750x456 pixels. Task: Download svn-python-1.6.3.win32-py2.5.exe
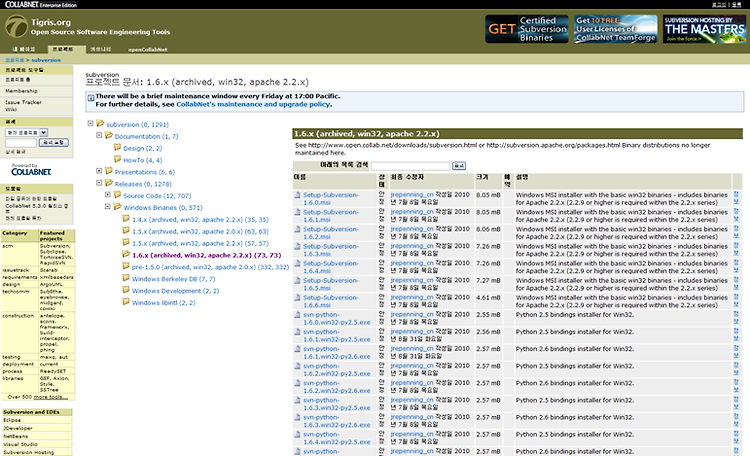pyautogui.click(x=337, y=404)
